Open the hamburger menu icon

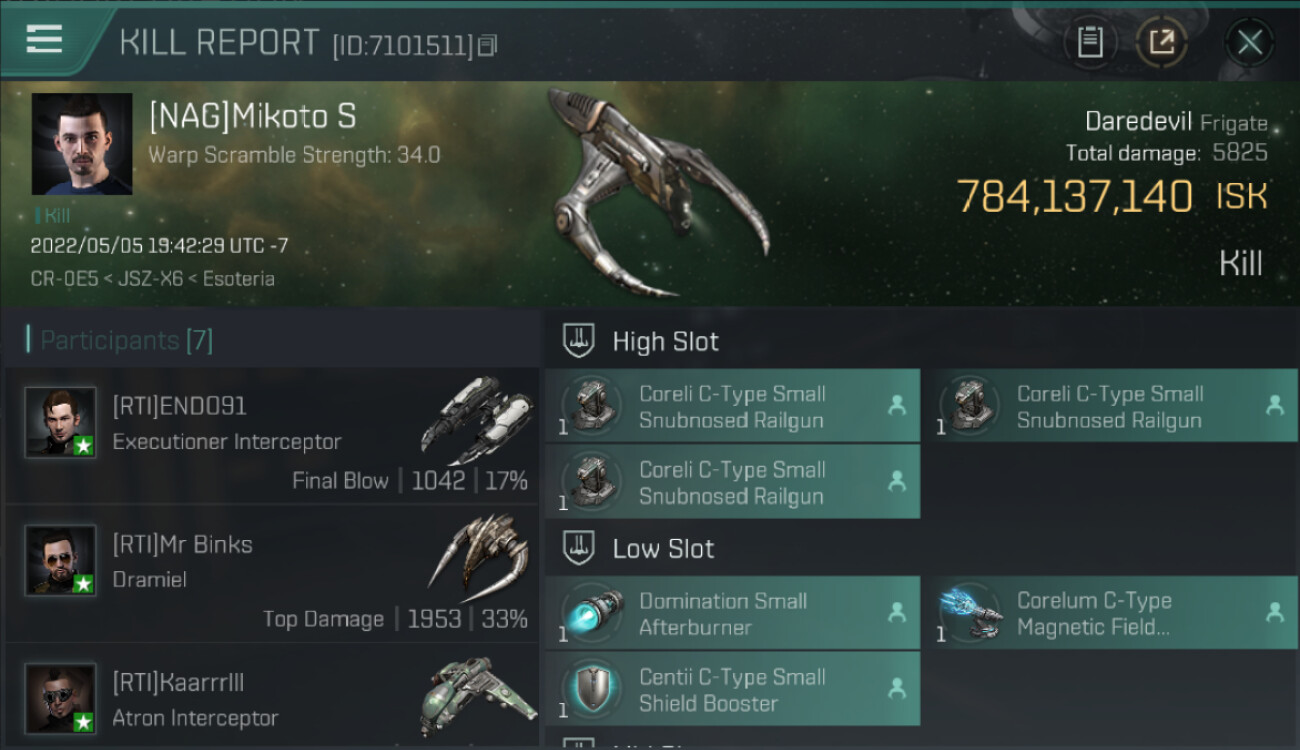coord(44,40)
